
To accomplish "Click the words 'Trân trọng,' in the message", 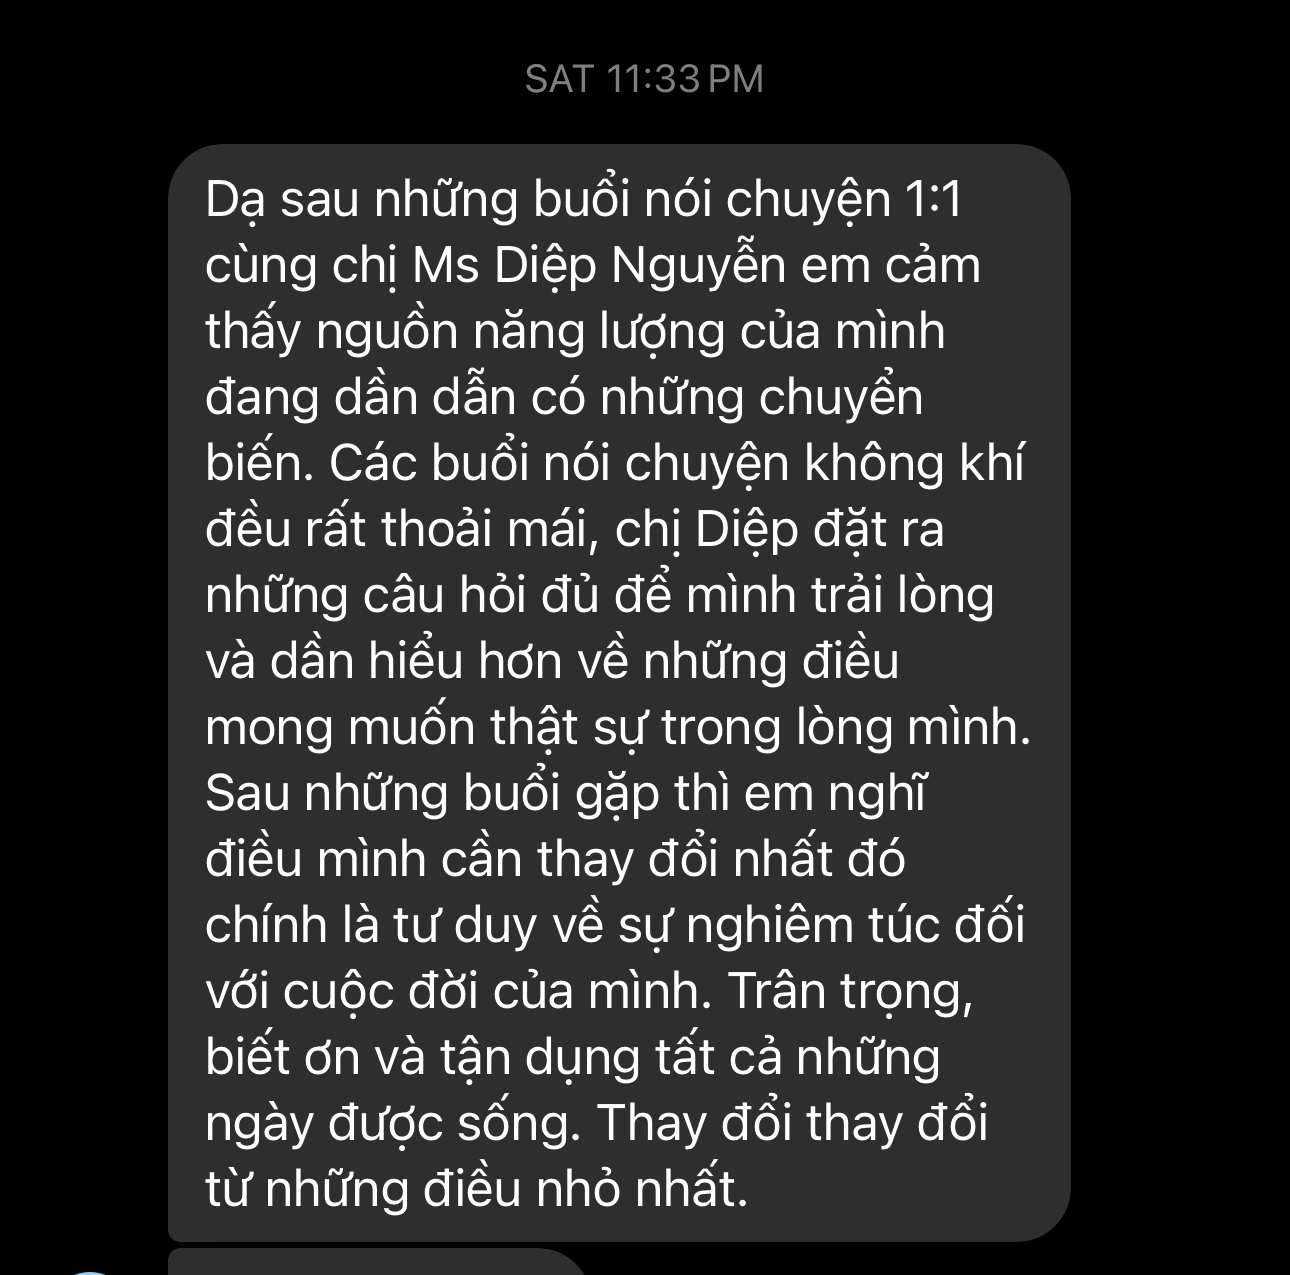I will 850,992.
